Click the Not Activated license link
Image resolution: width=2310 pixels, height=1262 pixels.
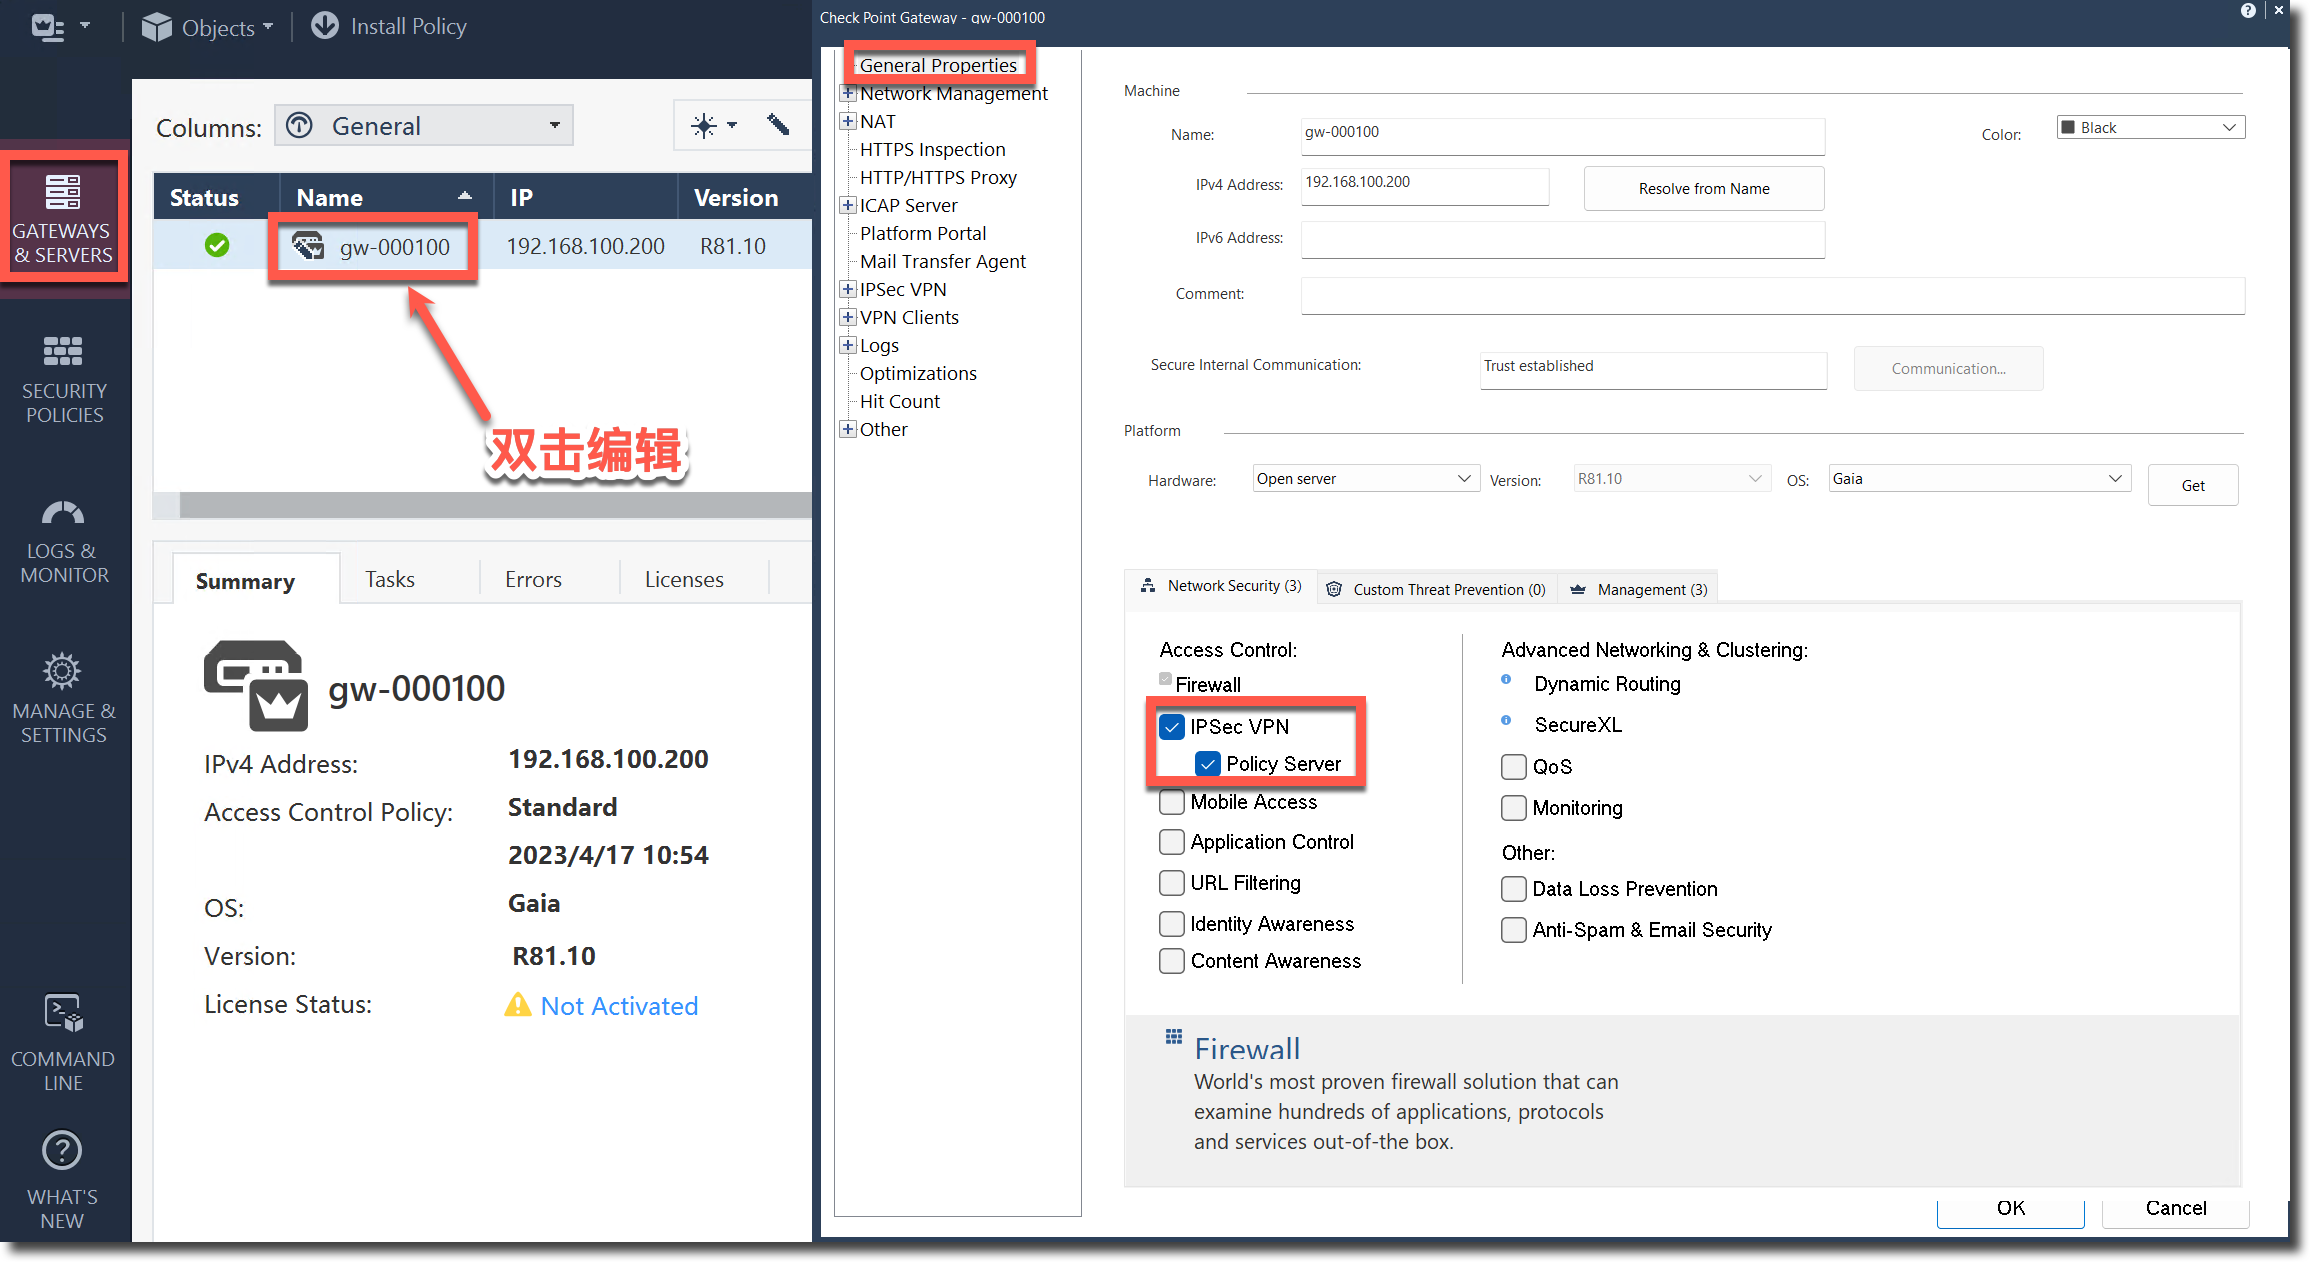pyautogui.click(x=619, y=1006)
